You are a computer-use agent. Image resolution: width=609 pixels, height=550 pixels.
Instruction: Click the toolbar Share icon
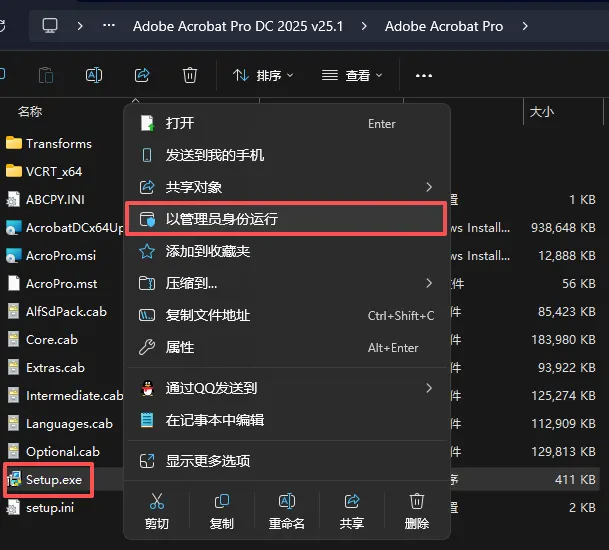click(142, 75)
